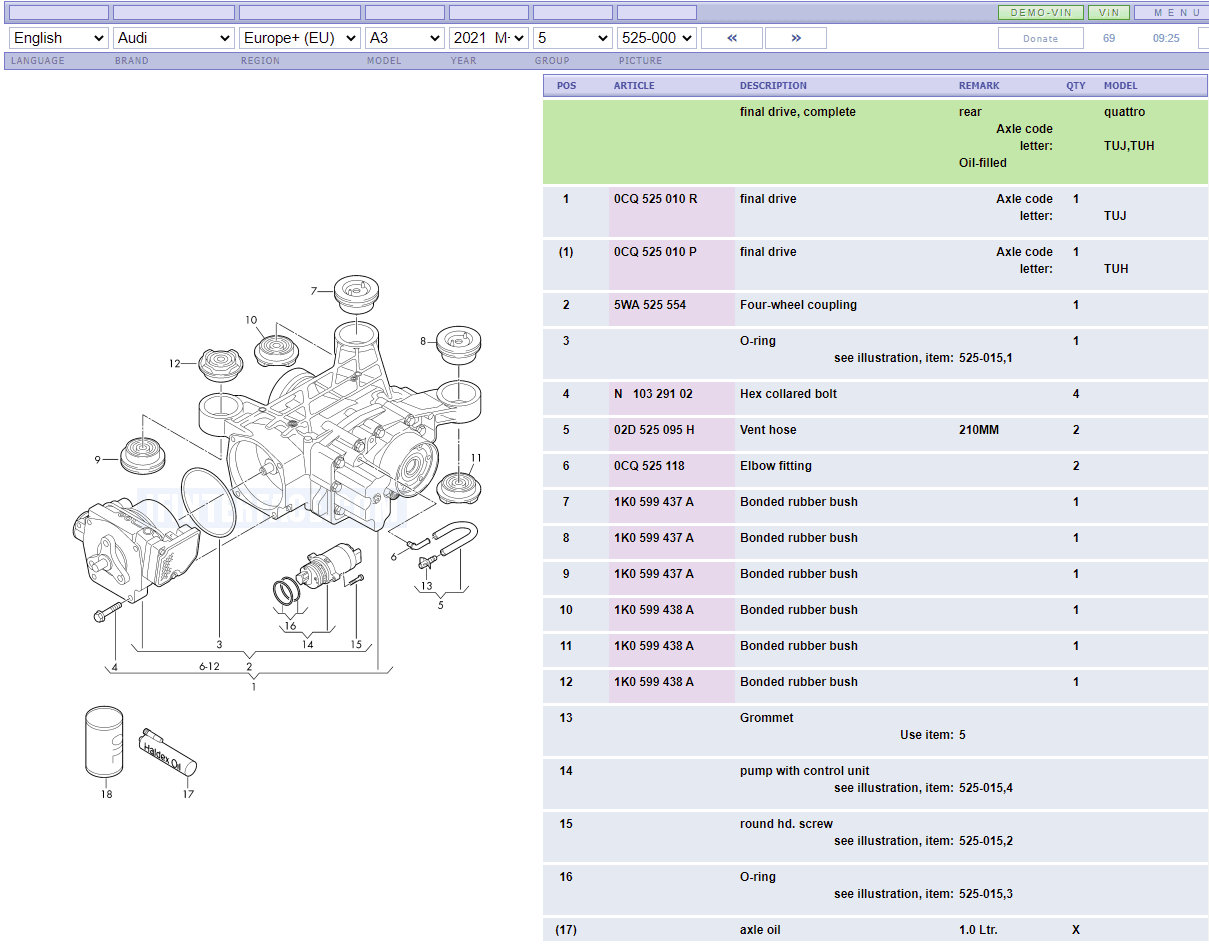Click the oil canister item 18 drawing
The height and width of the screenshot is (945, 1209).
pos(104,742)
